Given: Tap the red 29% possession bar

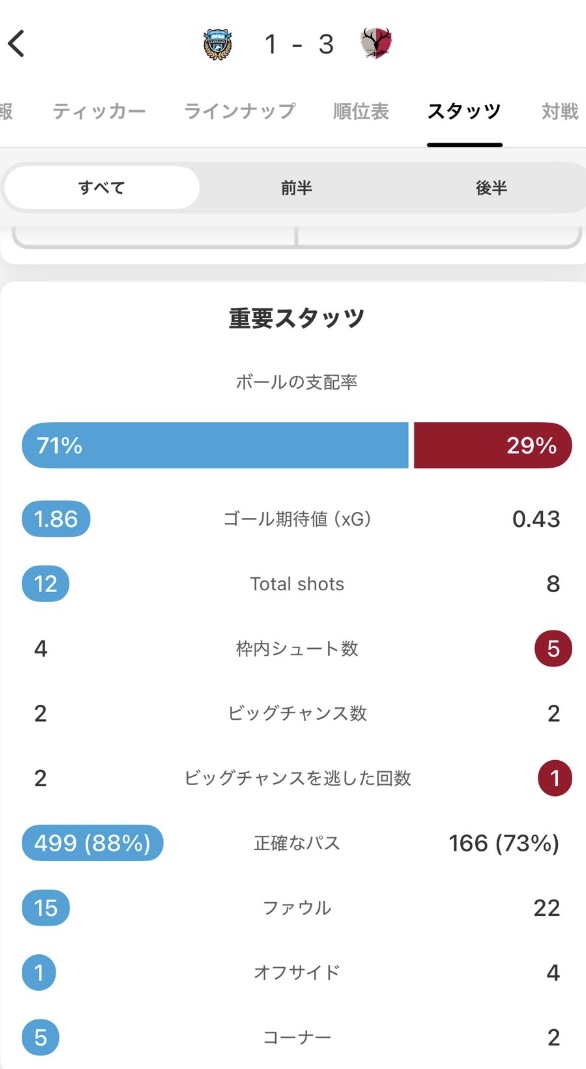Looking at the screenshot, I should [x=493, y=446].
